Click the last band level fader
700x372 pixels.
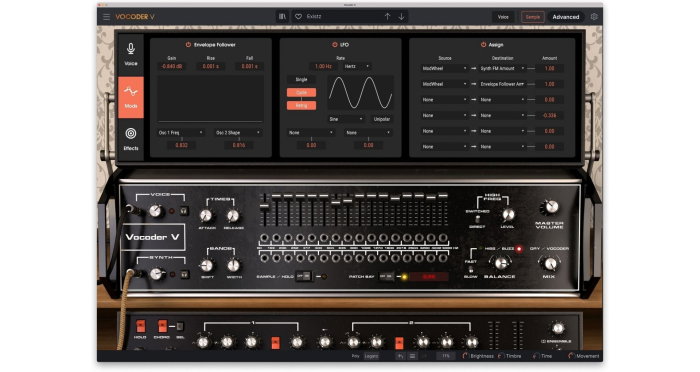pos(442,196)
